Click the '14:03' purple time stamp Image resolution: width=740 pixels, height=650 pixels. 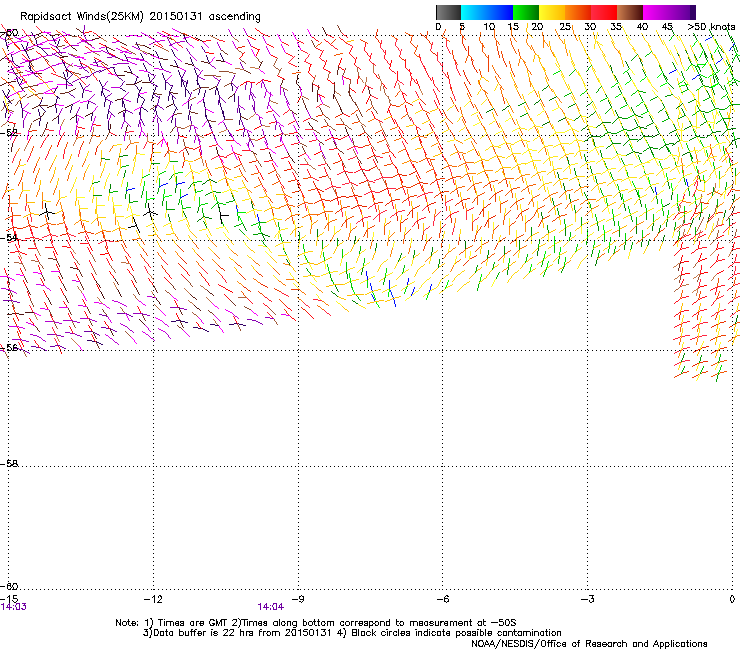click(14, 607)
